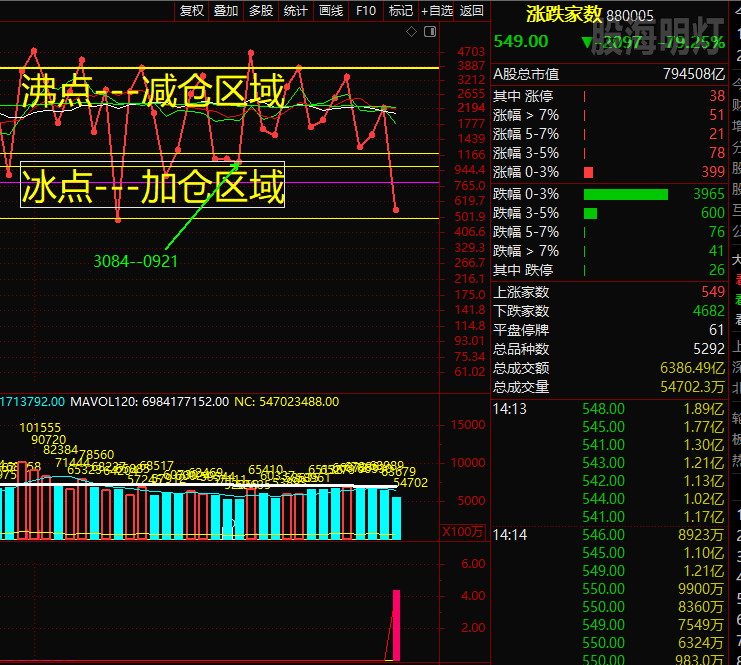Click the 54702 volume label
The image size is (741, 665).
coord(411,483)
